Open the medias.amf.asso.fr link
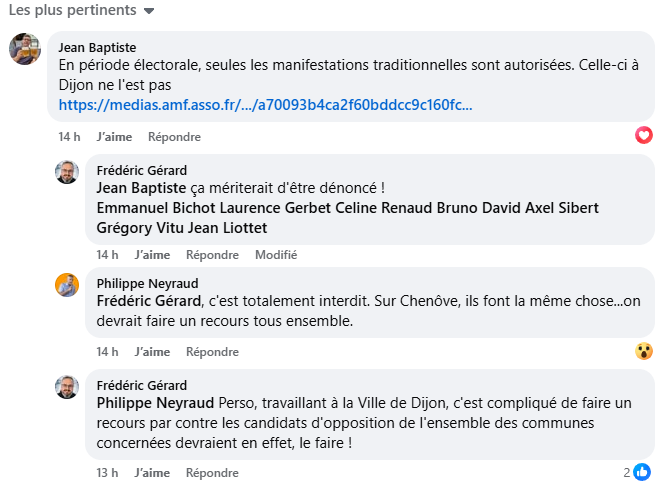 click(265, 104)
